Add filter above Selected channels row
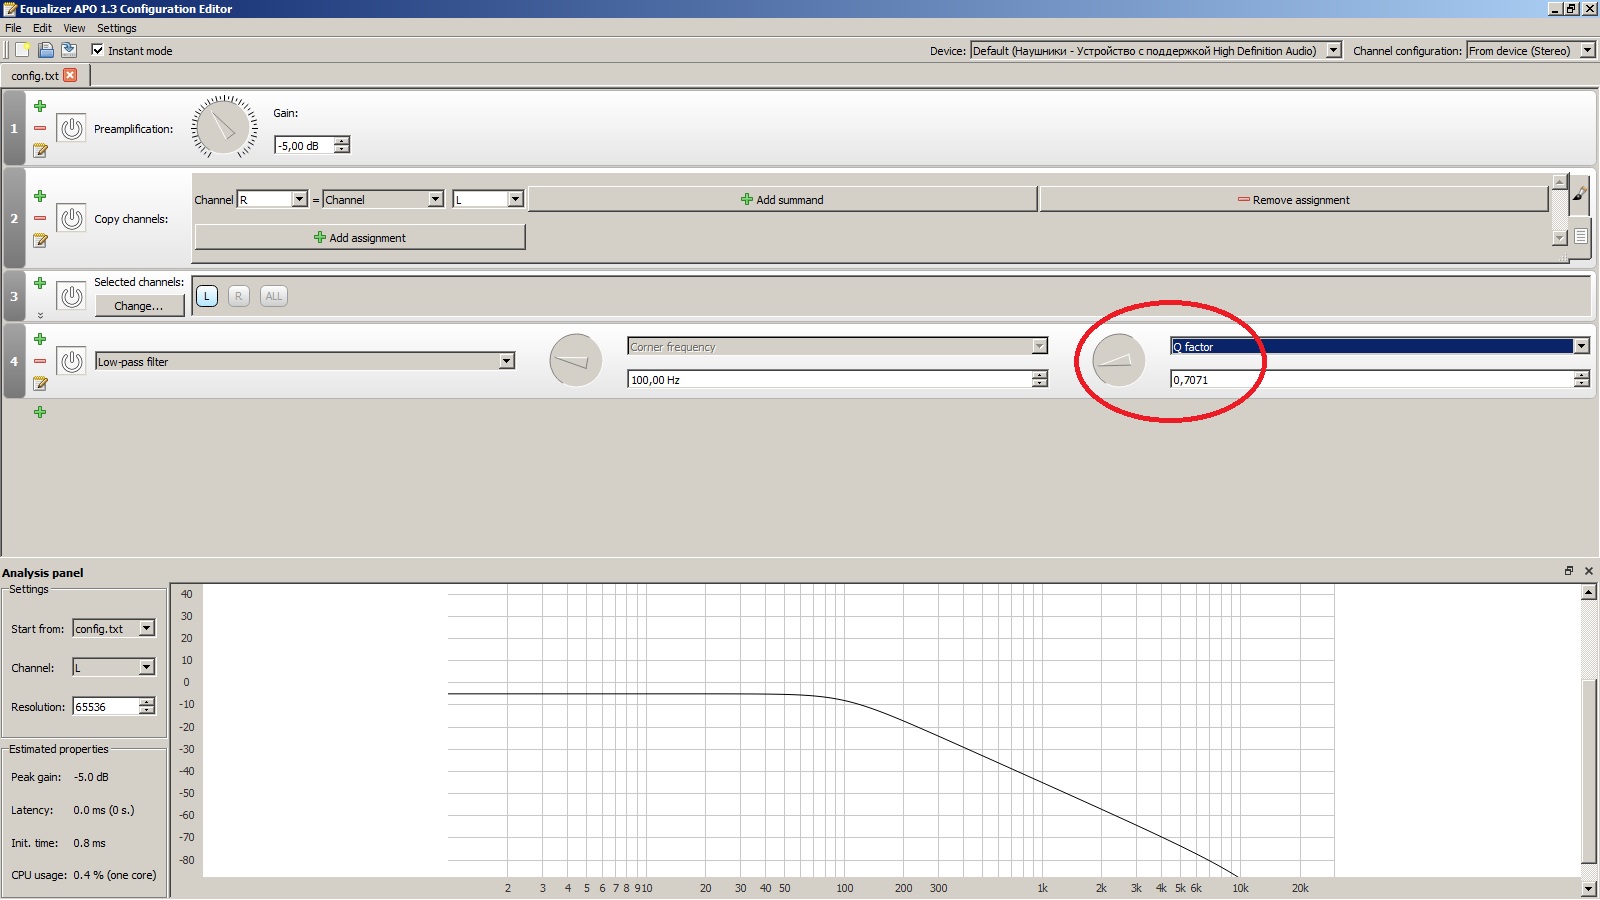Screen dimensions: 1600x900 [x=40, y=283]
